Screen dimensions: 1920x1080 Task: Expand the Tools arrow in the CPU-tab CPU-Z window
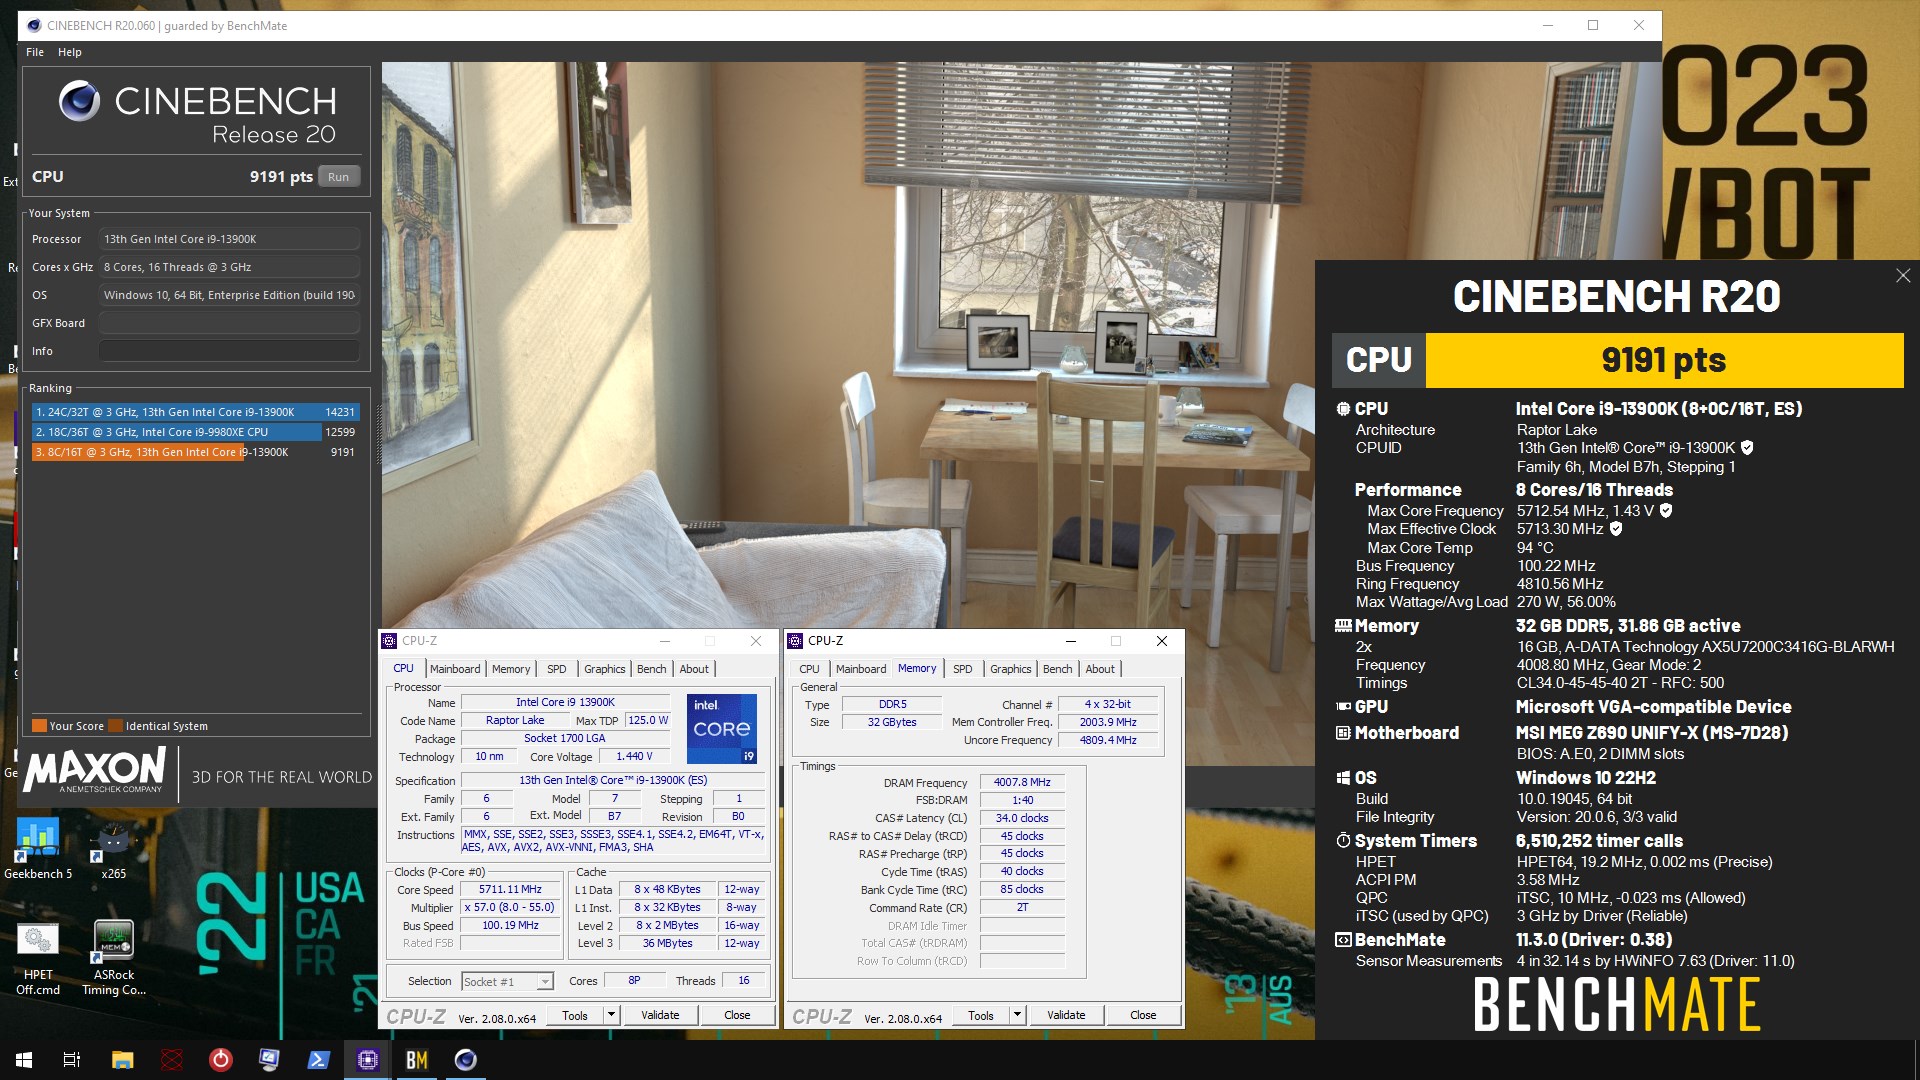click(611, 1015)
